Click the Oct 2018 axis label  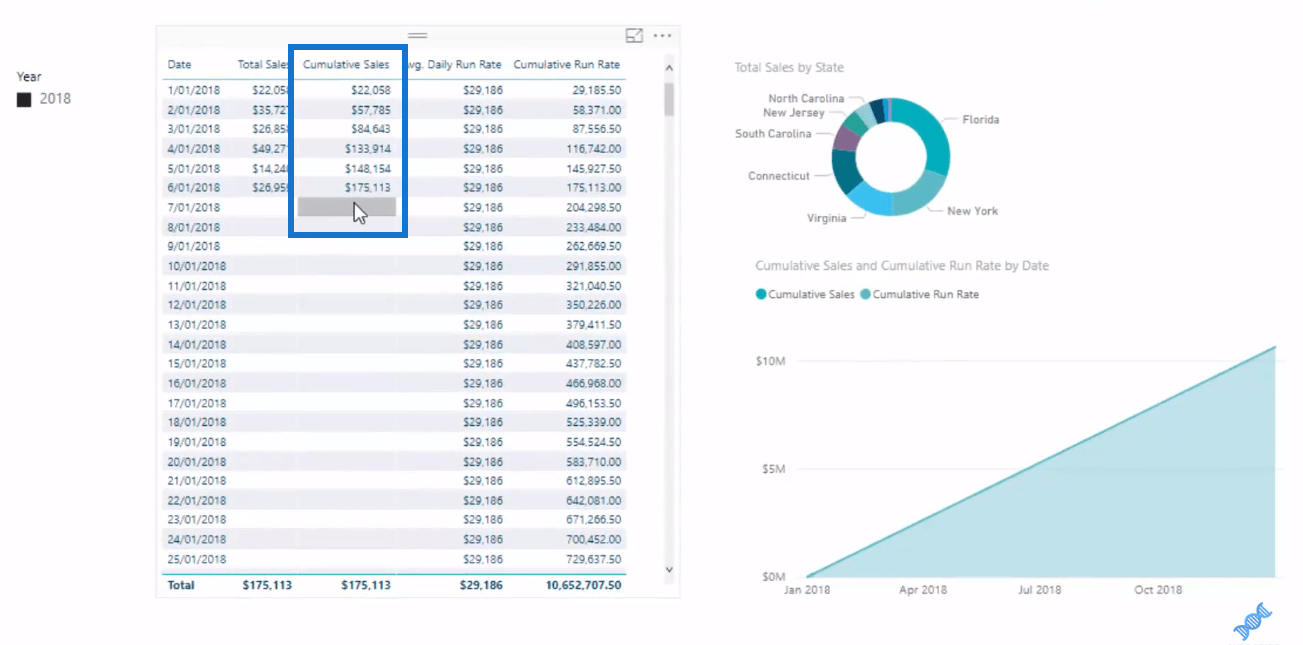tap(1158, 590)
